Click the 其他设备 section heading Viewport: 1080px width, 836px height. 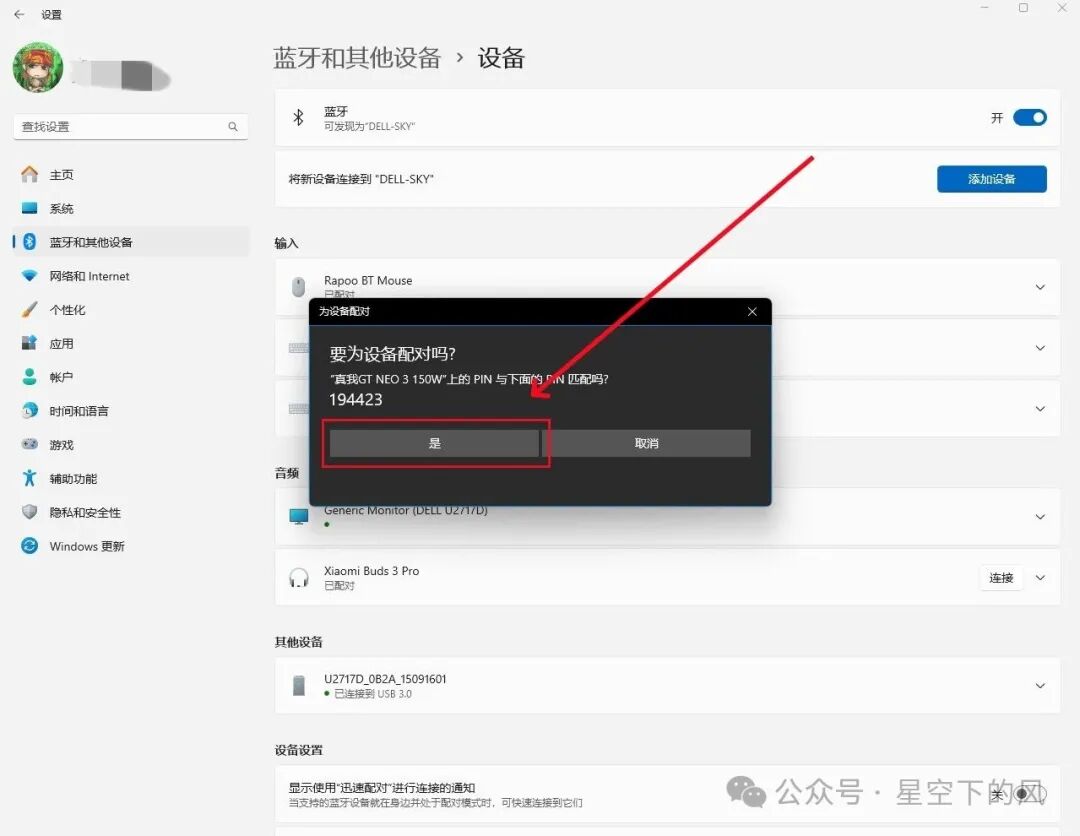(x=298, y=642)
